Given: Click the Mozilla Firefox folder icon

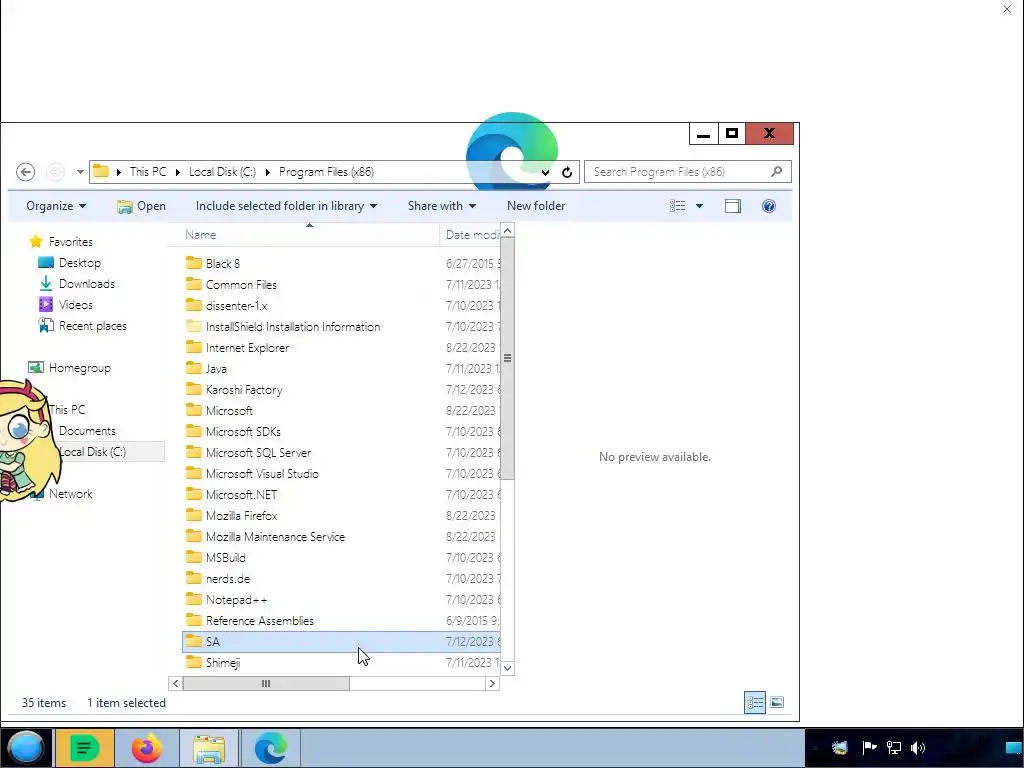Looking at the screenshot, I should [193, 515].
